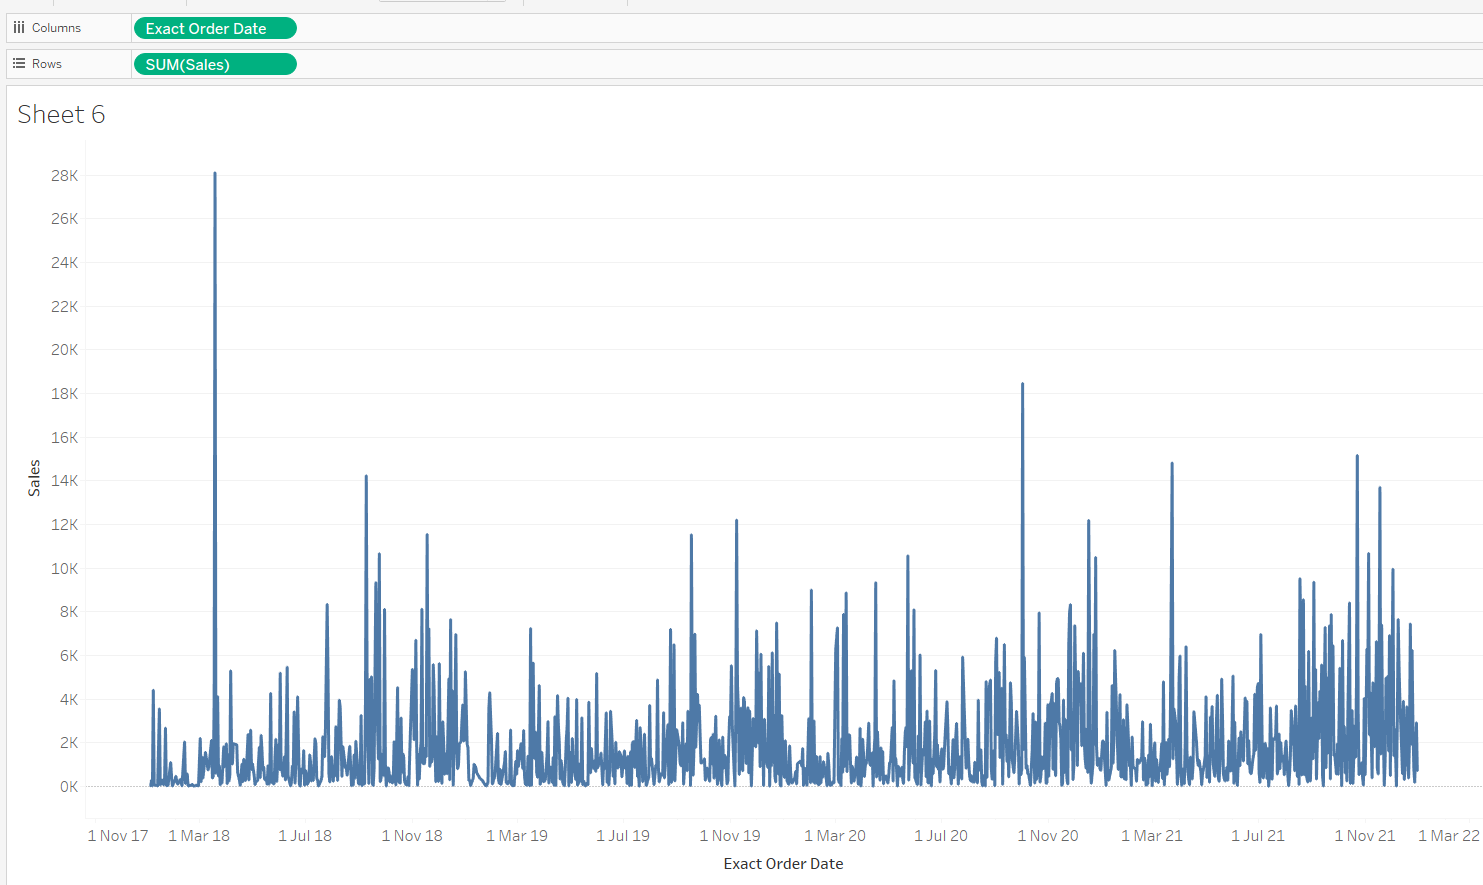
Task: Click the Columns shelf label text
Action: 56,28
